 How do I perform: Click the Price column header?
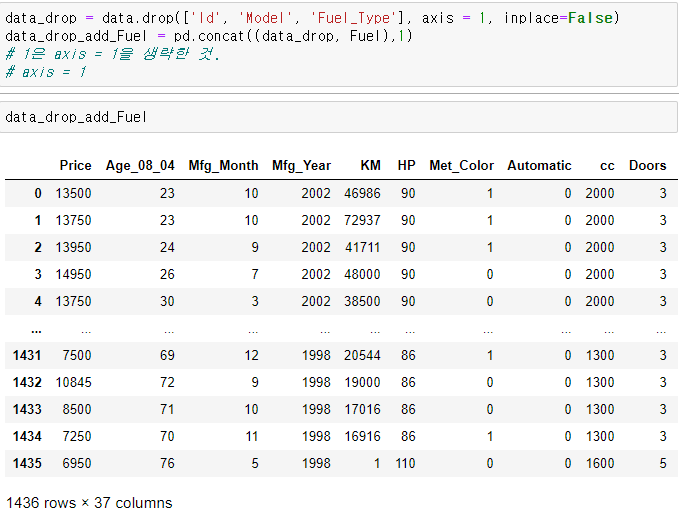[x=75, y=165]
